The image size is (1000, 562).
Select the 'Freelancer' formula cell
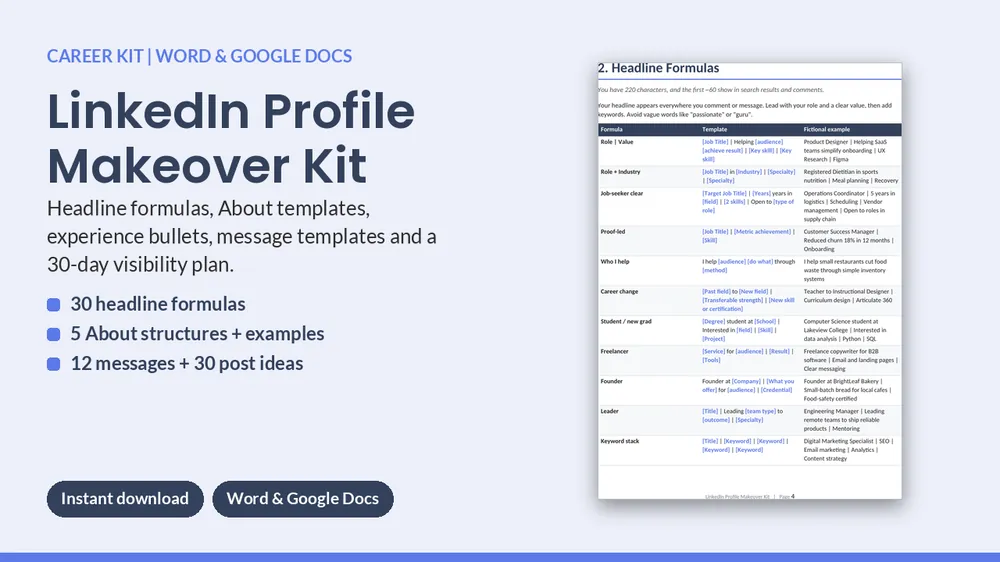point(614,352)
